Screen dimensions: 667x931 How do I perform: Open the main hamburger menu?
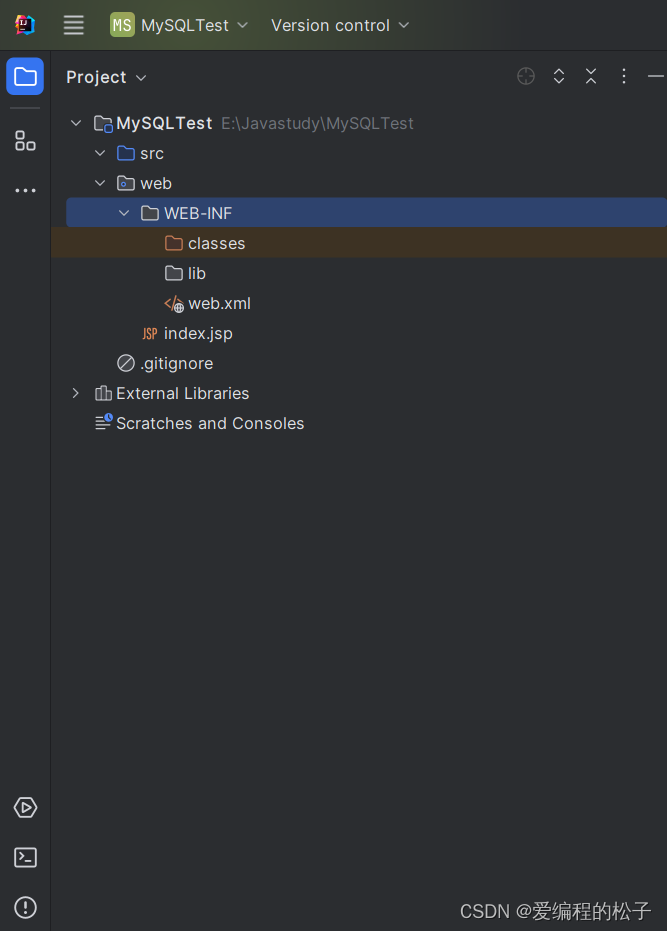pos(74,25)
